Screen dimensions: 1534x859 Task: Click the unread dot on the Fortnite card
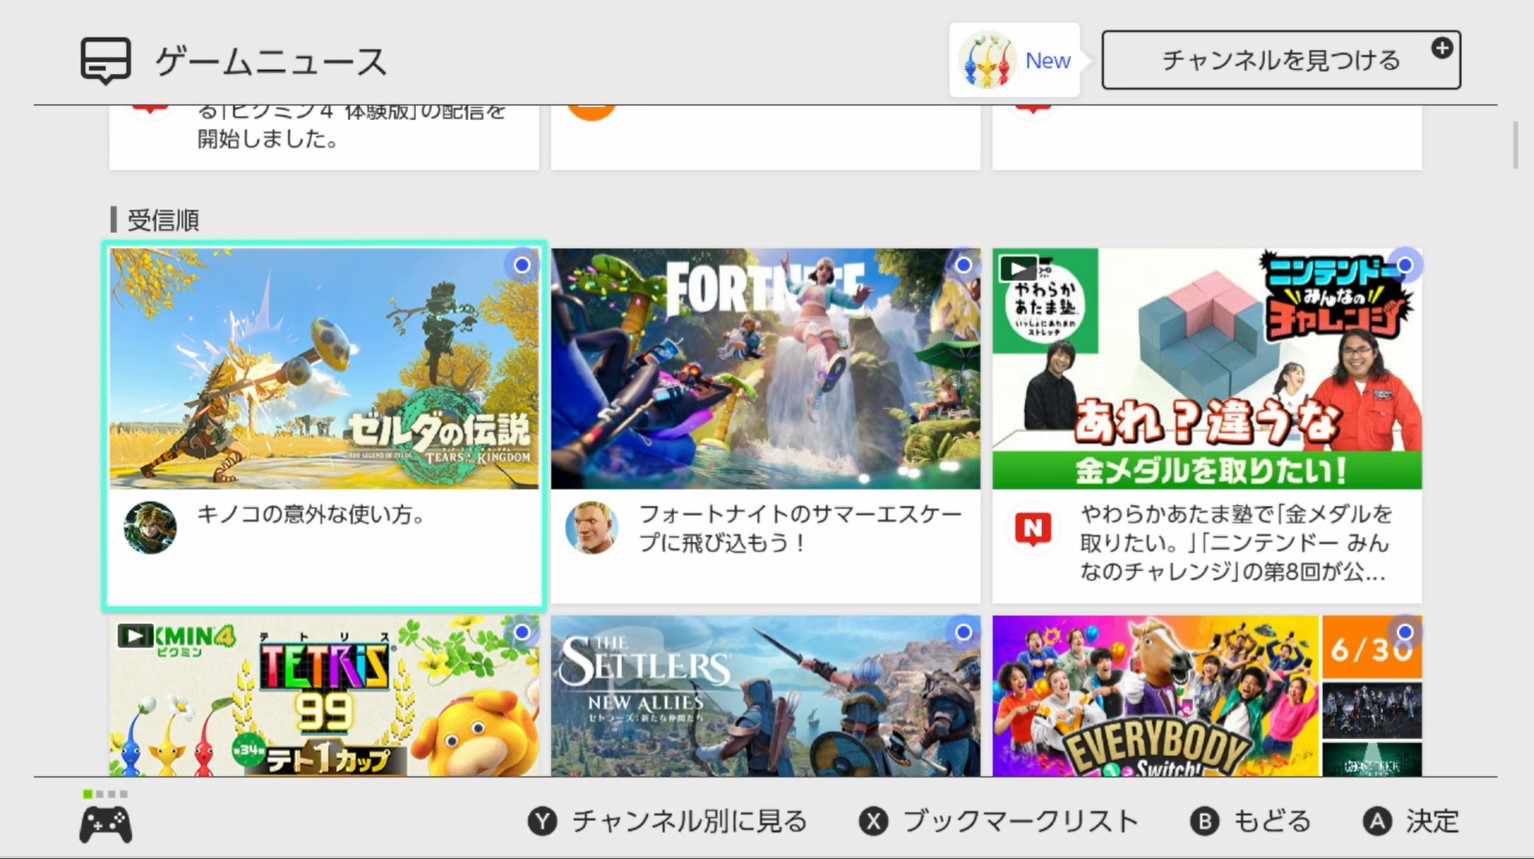point(963,265)
